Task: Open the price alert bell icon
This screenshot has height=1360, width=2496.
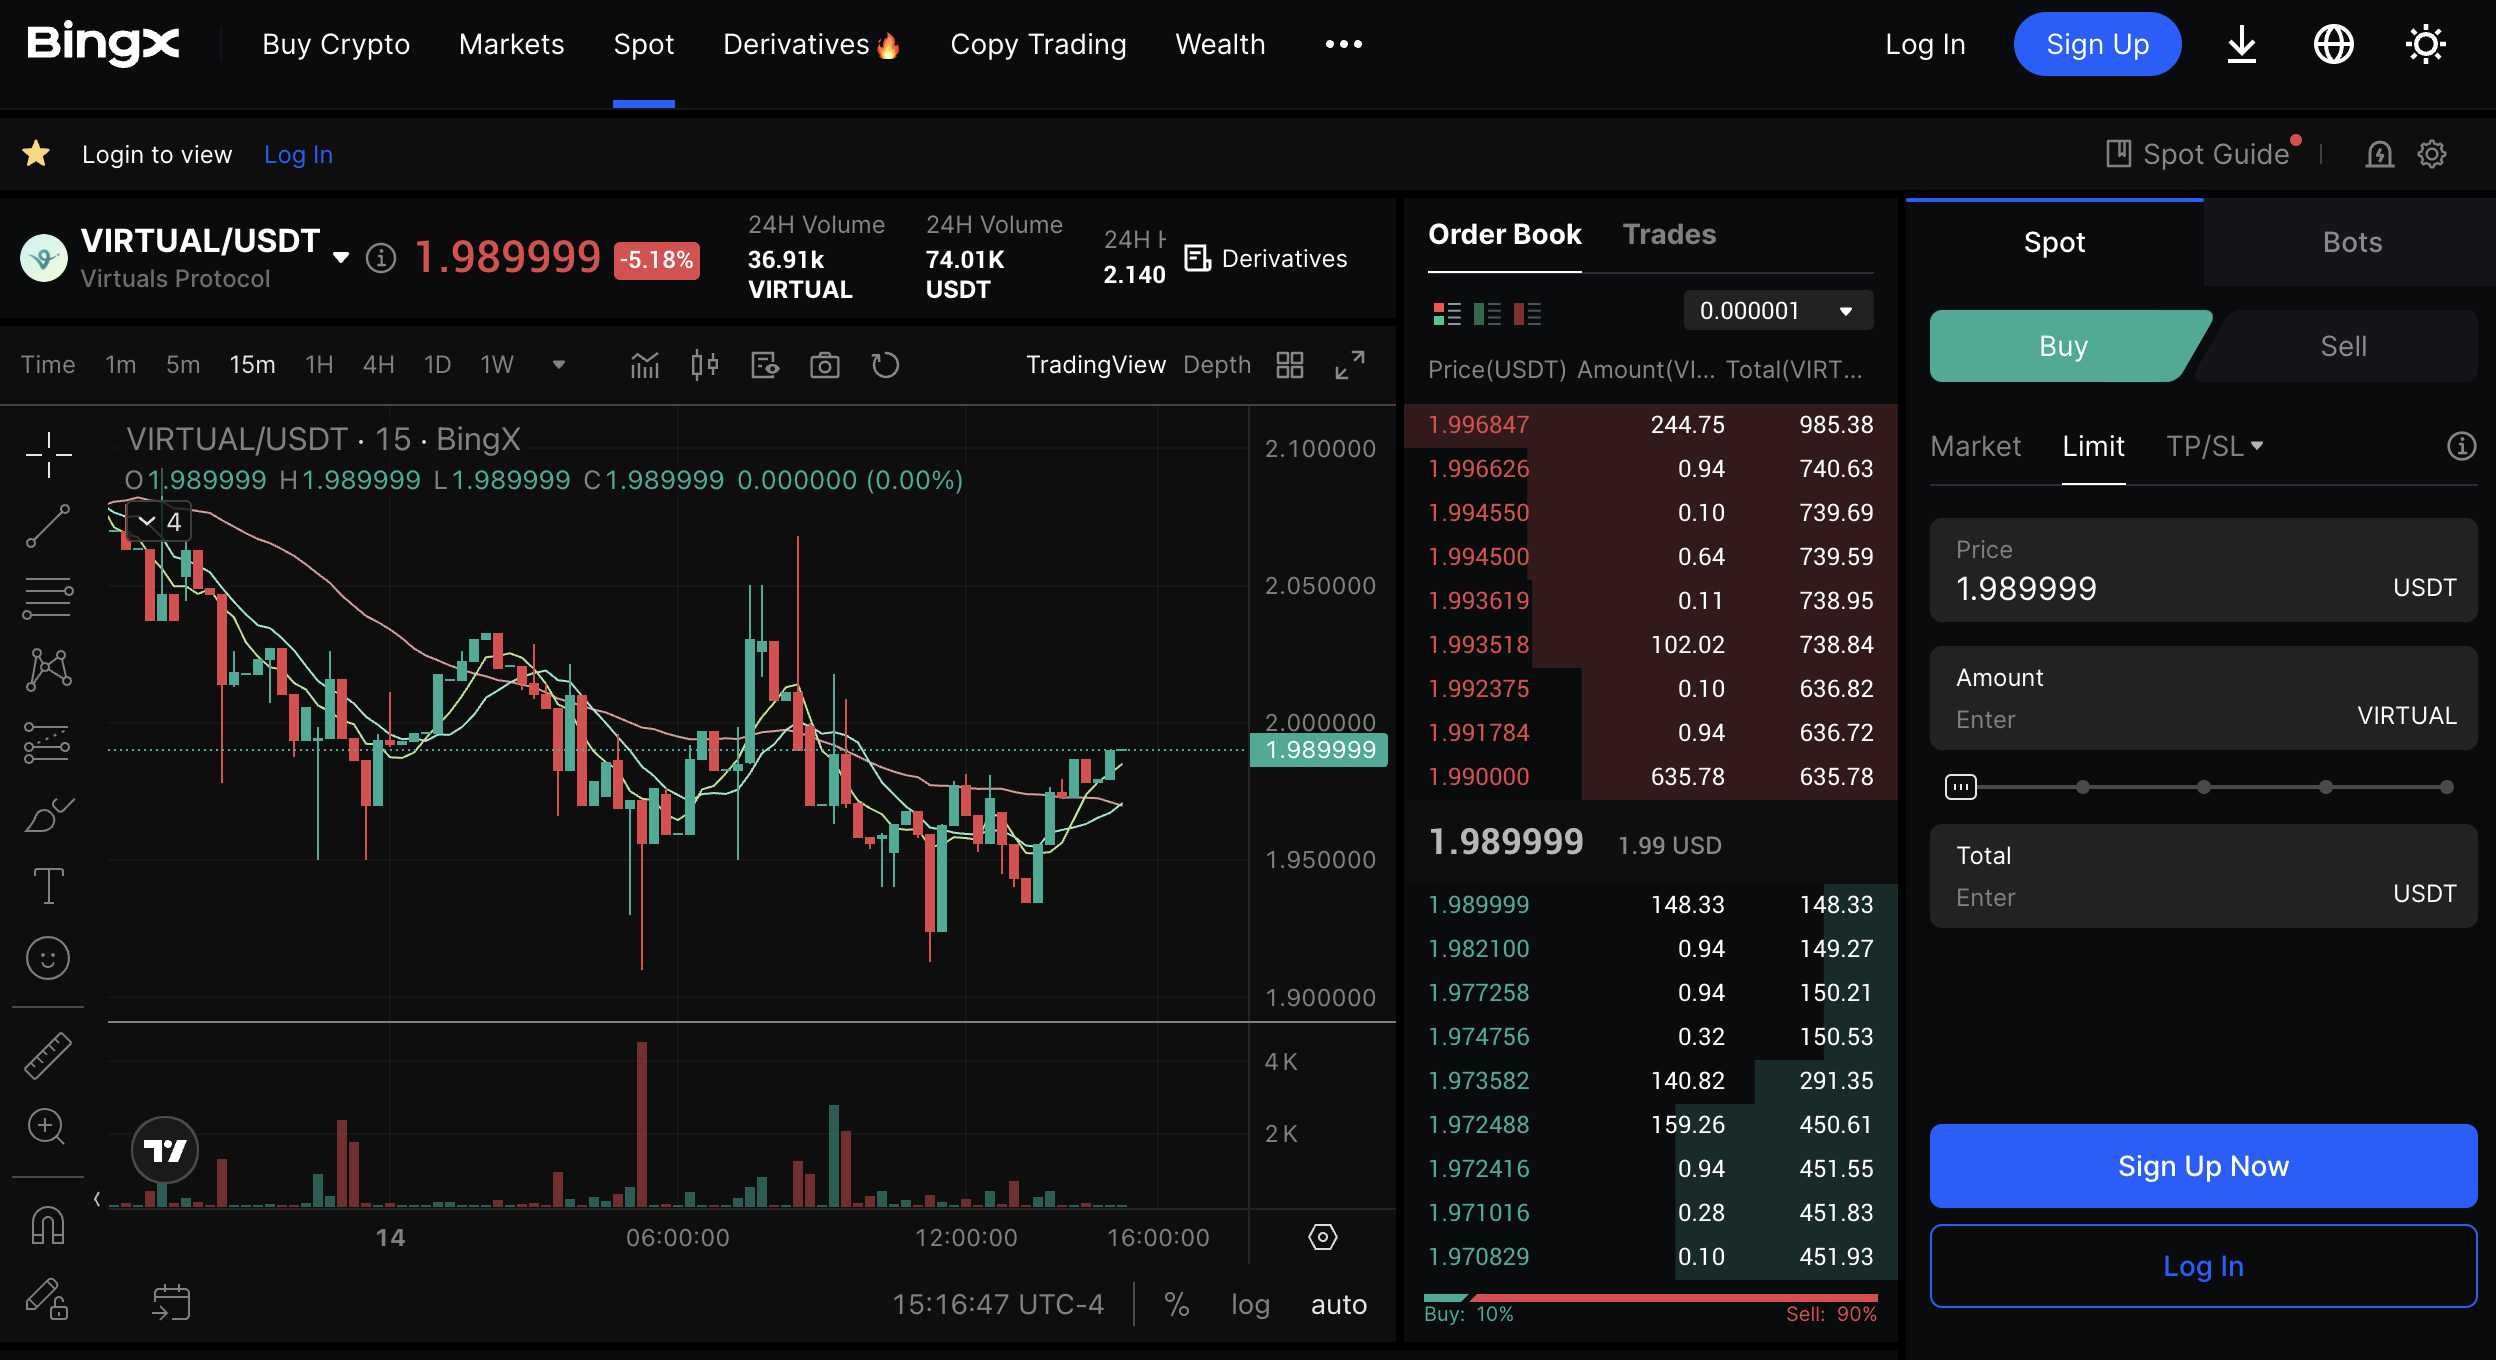Action: 2380,154
